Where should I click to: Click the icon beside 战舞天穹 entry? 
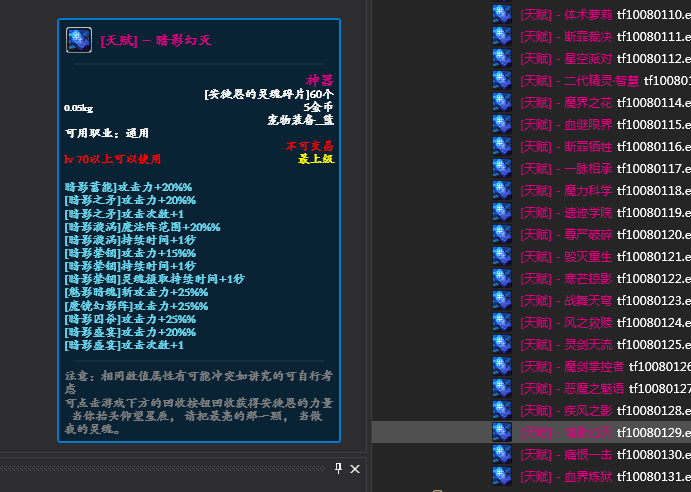pyautogui.click(x=502, y=300)
